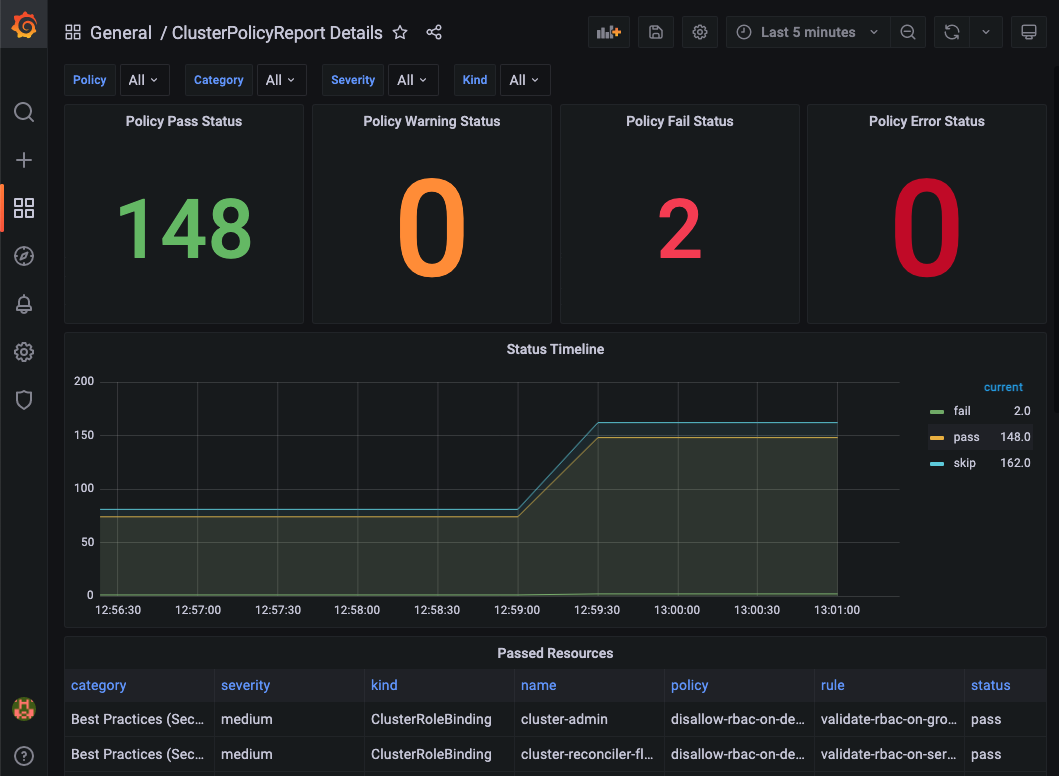Open the Alerting bell icon
The width and height of the screenshot is (1059, 776).
(x=24, y=304)
